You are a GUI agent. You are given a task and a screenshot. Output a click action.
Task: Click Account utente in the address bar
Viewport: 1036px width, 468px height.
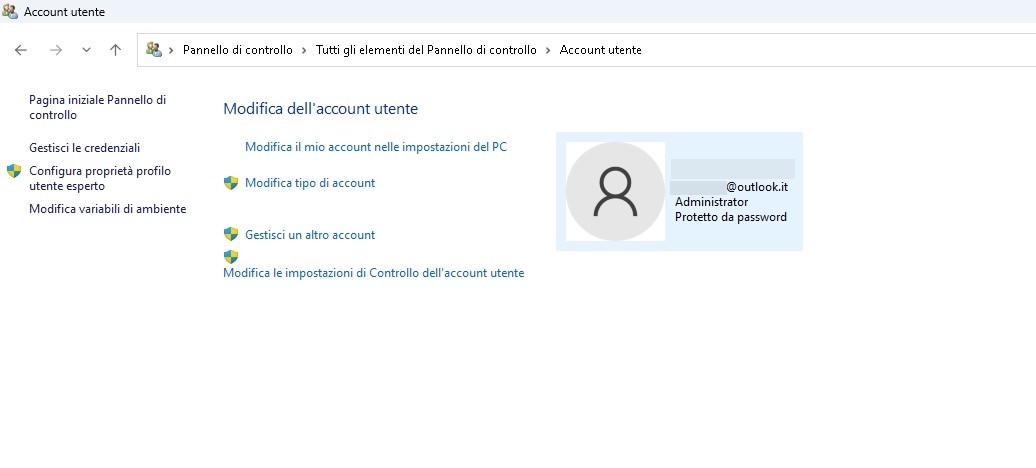[x=600, y=50]
